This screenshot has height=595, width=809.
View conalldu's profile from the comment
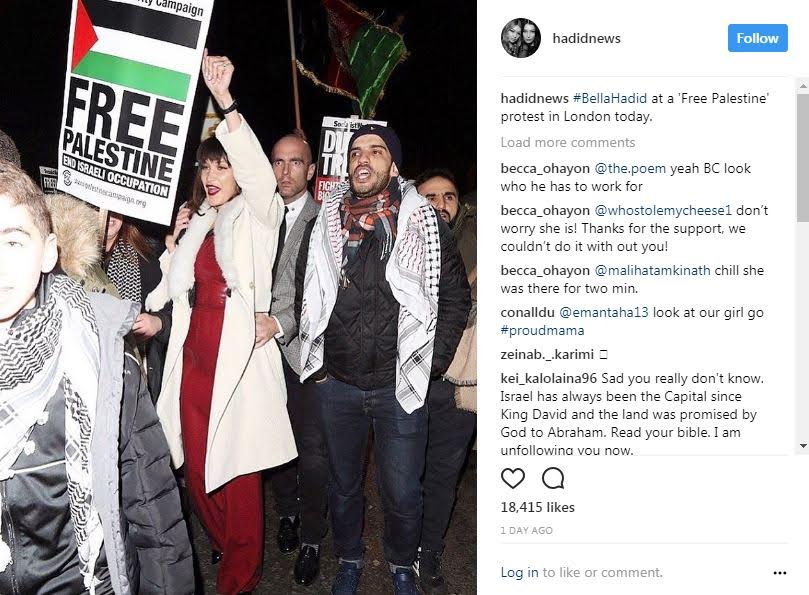(527, 312)
